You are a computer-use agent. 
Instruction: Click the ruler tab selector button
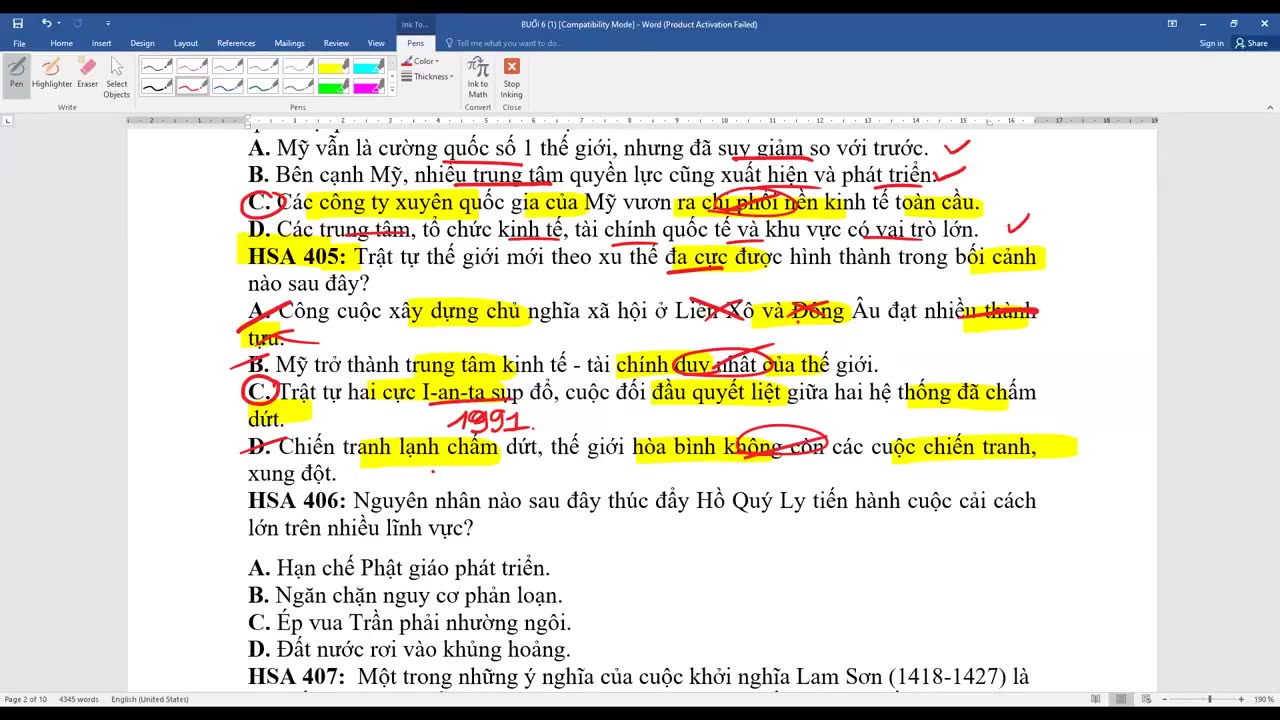pos(8,121)
